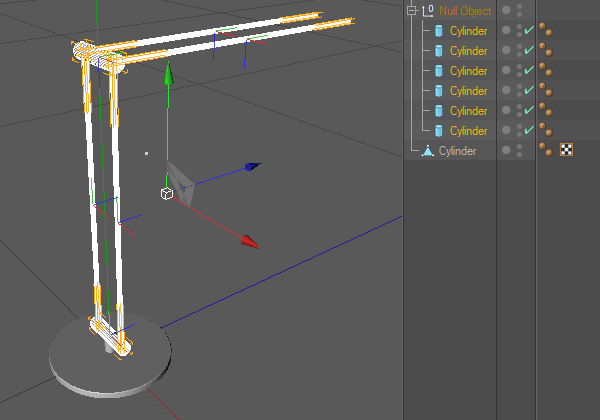Screen dimensions: 600x420
Task: Click polygon Cylinder's Phong tag
Action: click(546, 150)
